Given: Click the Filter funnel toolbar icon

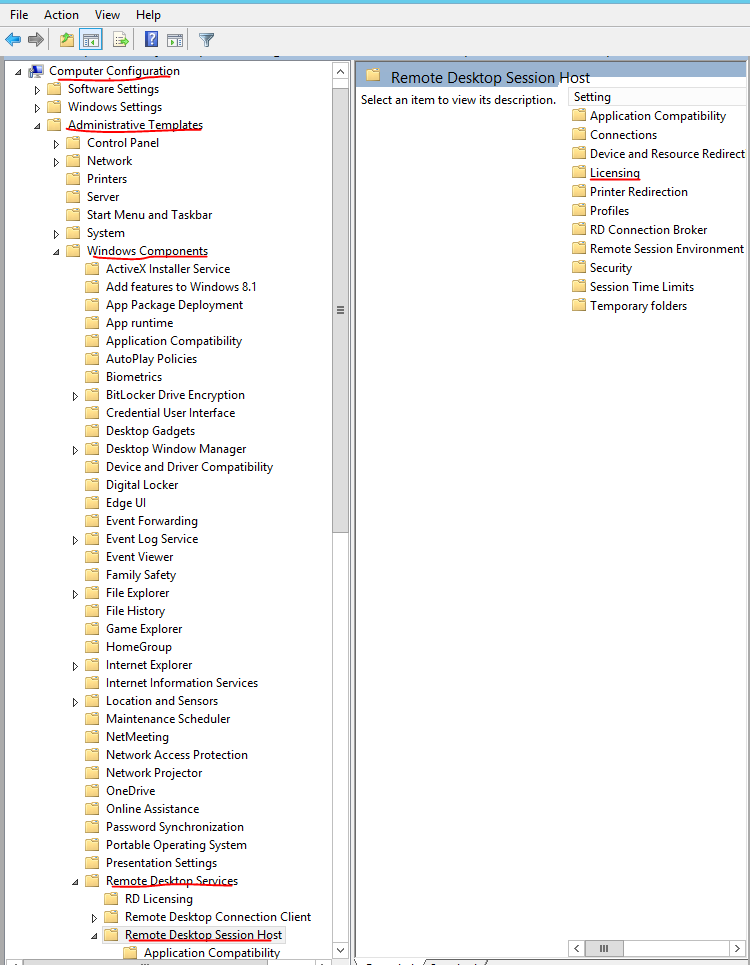Looking at the screenshot, I should (207, 40).
